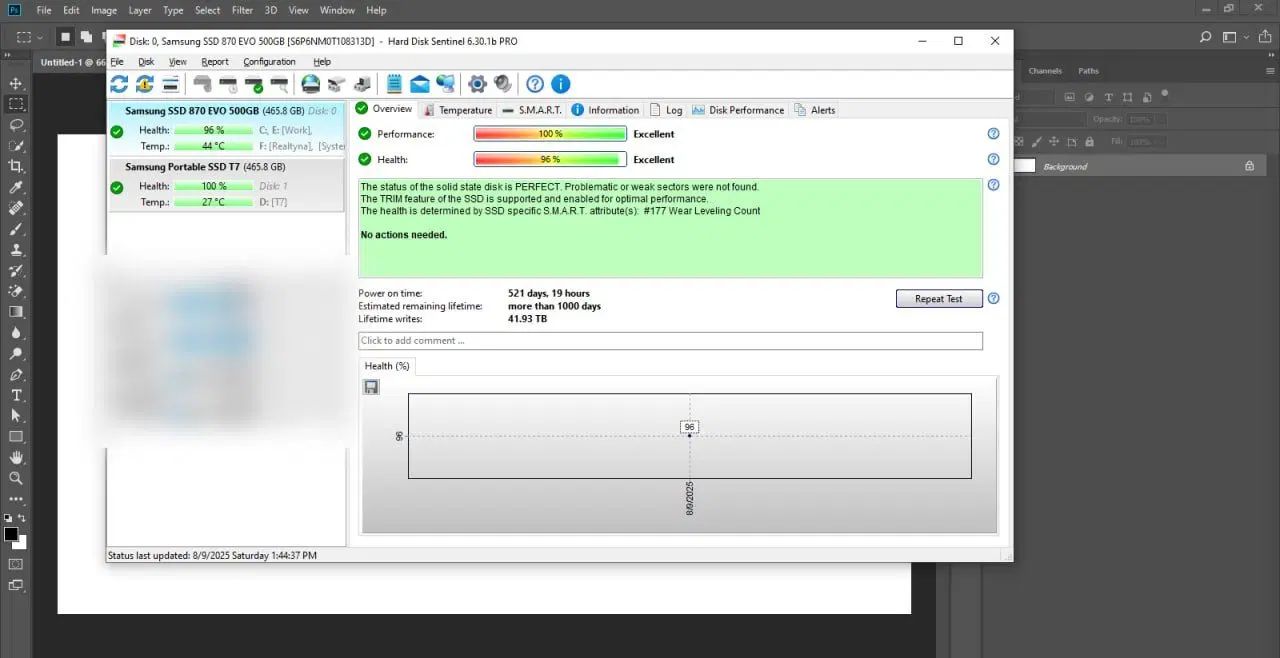Select Photoshop Untitled-1 document tab
Screen dimensions: 1280x658
click(73, 62)
